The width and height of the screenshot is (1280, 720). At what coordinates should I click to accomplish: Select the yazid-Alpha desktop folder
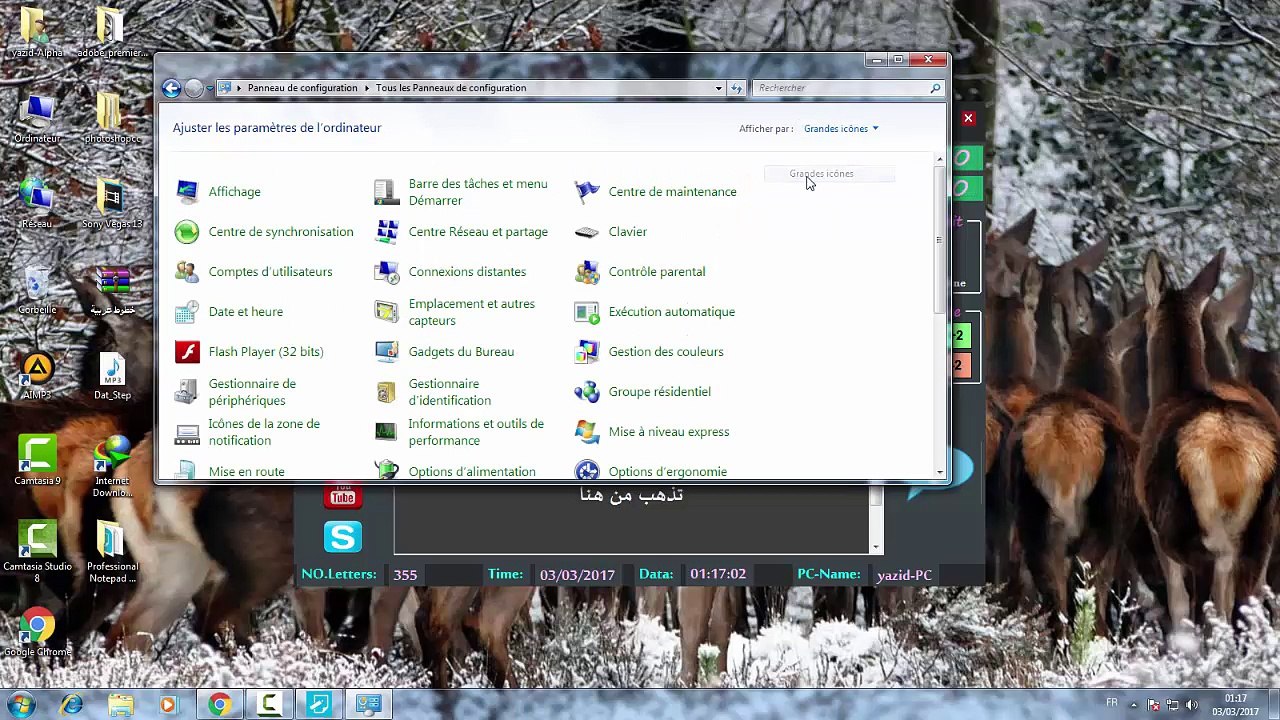[x=36, y=32]
